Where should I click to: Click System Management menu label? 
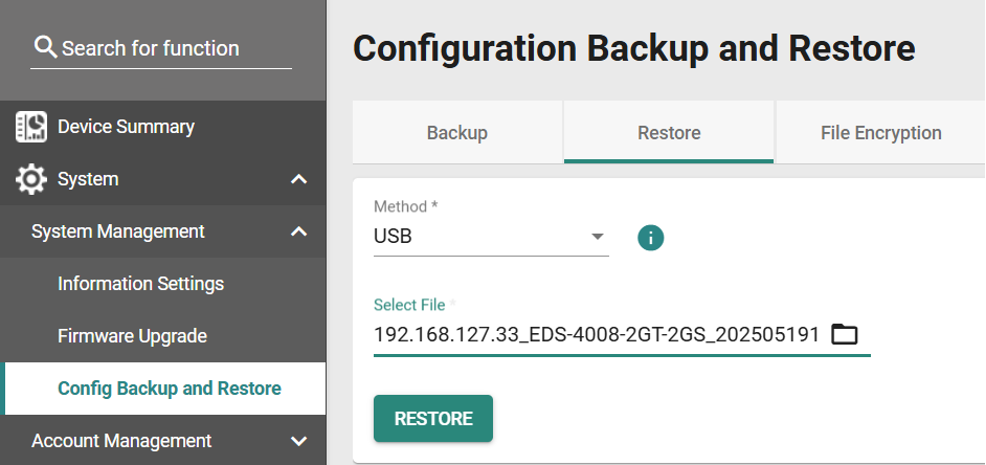118,232
